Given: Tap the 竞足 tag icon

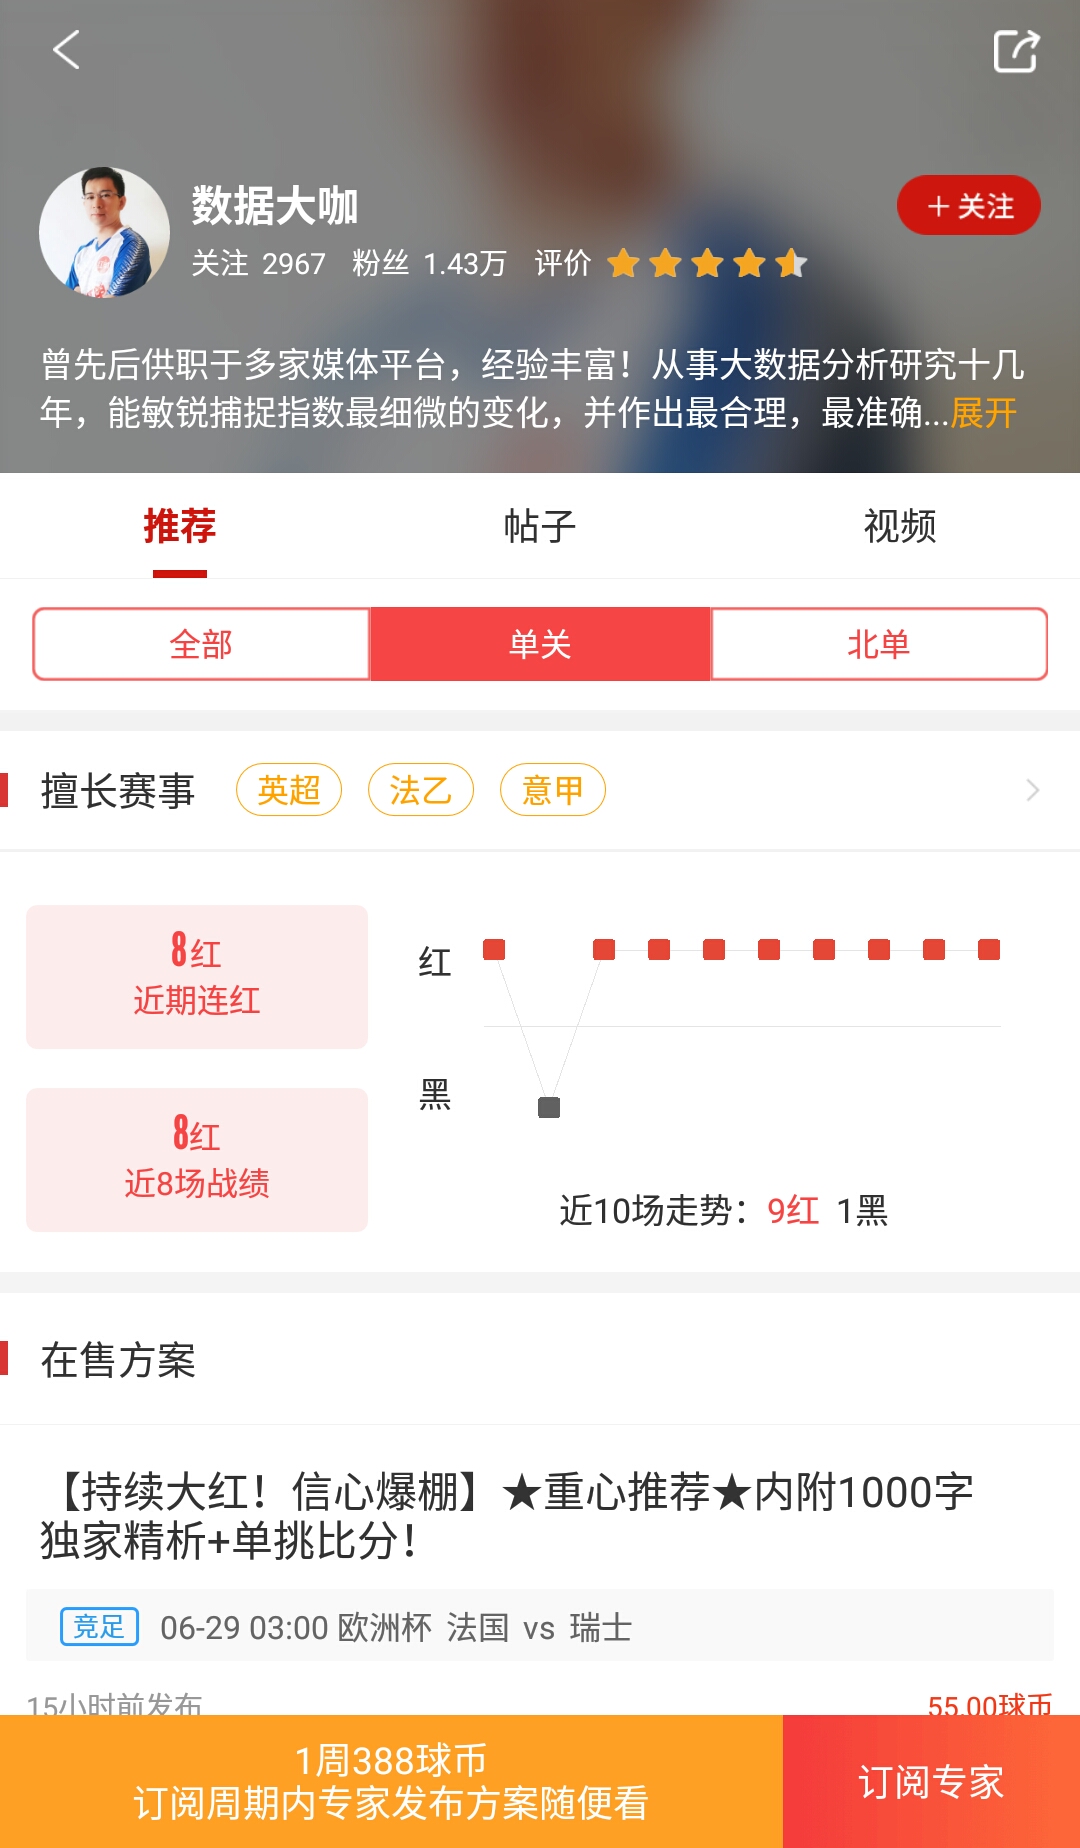Looking at the screenshot, I should [99, 1626].
